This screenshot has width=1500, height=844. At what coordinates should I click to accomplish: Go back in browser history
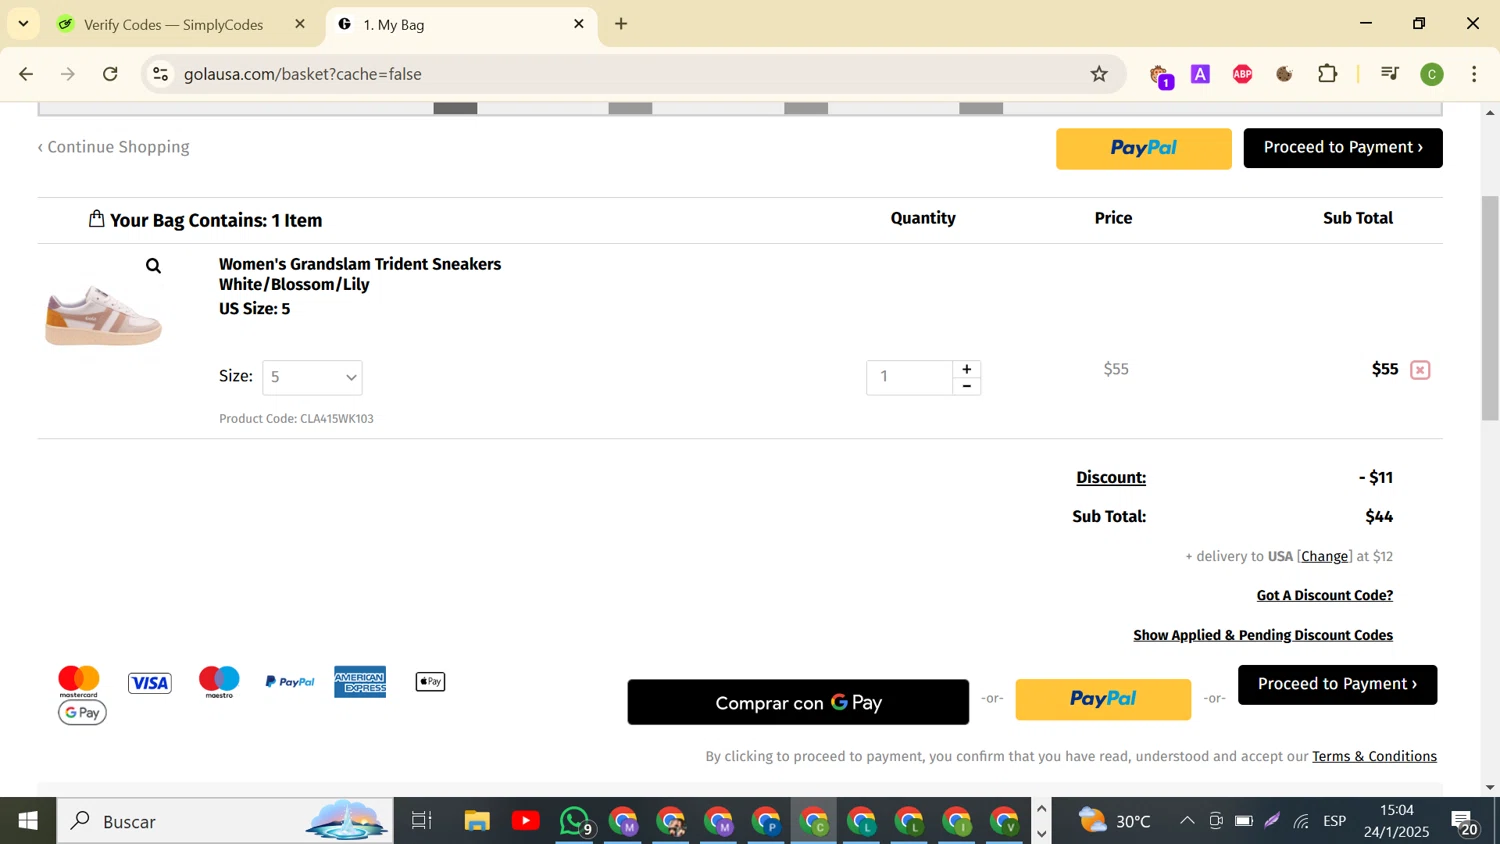27,74
